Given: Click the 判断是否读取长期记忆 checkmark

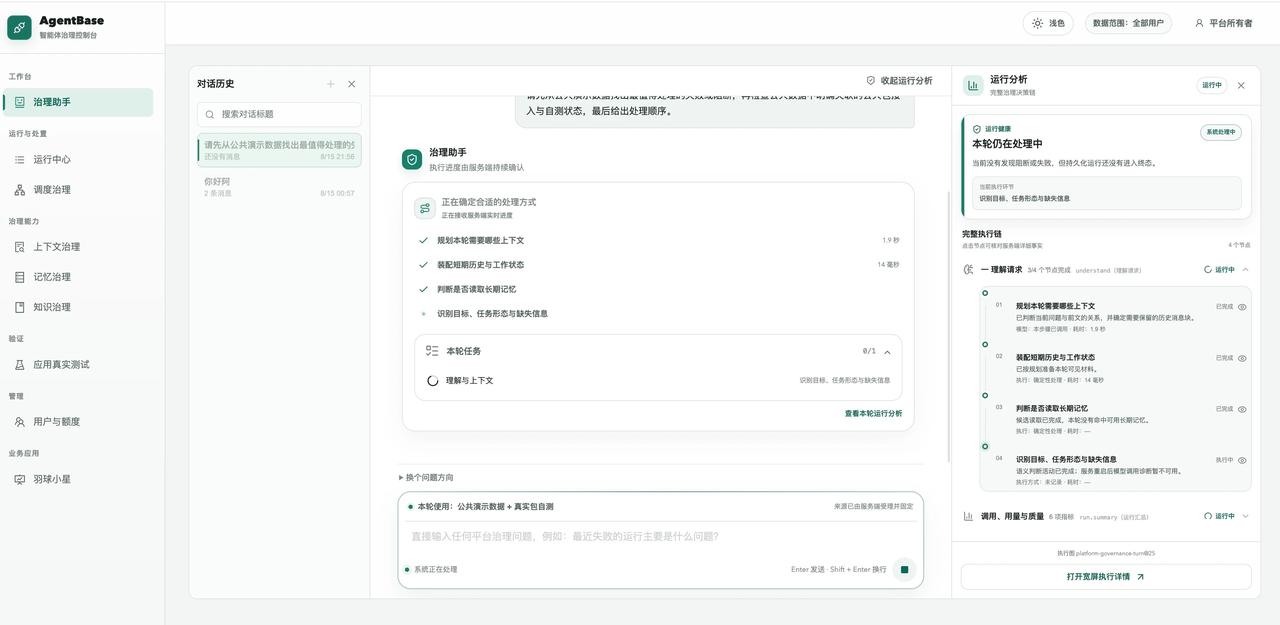Looking at the screenshot, I should tap(424, 289).
